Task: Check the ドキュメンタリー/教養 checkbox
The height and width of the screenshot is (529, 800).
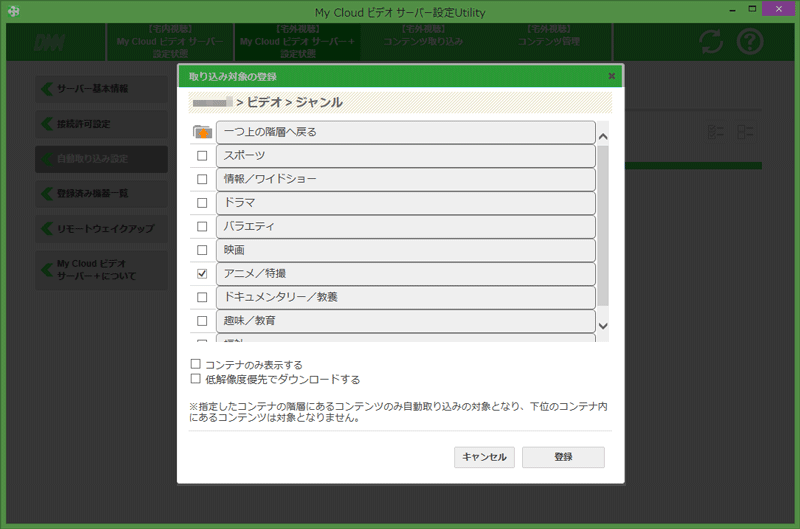Action: 202,297
